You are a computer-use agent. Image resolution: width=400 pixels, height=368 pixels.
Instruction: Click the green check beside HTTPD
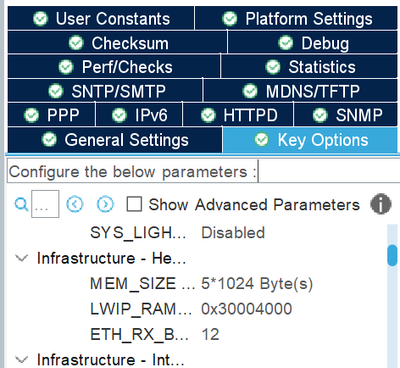tap(208, 115)
